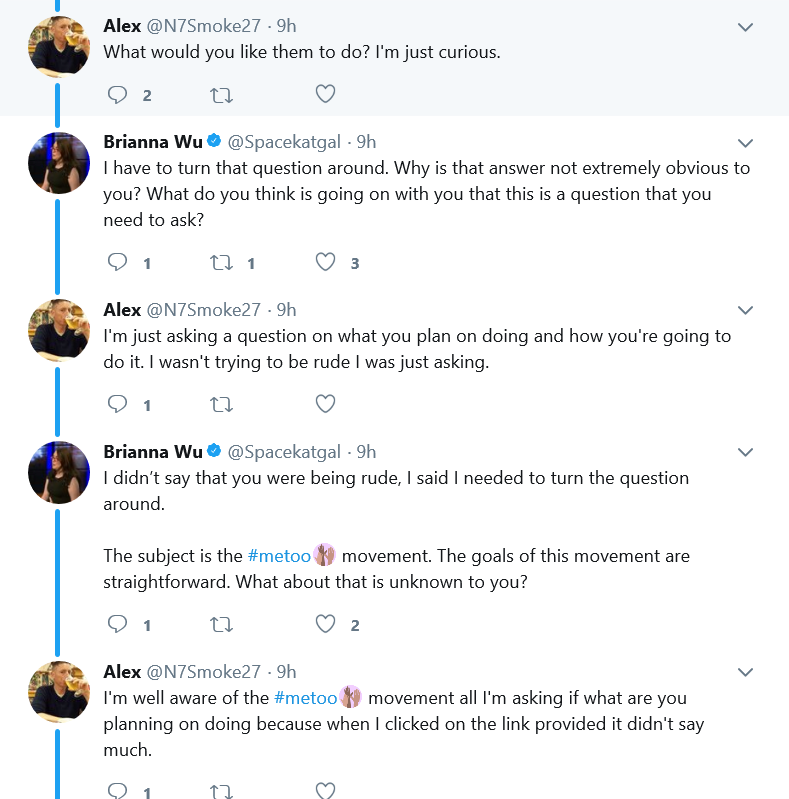Open Brianna Wu's avatar photo on first reply

point(59,163)
